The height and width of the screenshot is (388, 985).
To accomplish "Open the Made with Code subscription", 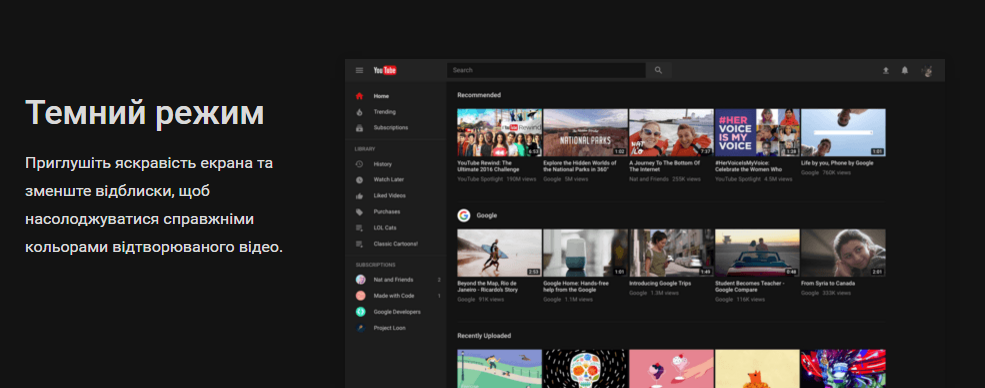I will pos(394,296).
